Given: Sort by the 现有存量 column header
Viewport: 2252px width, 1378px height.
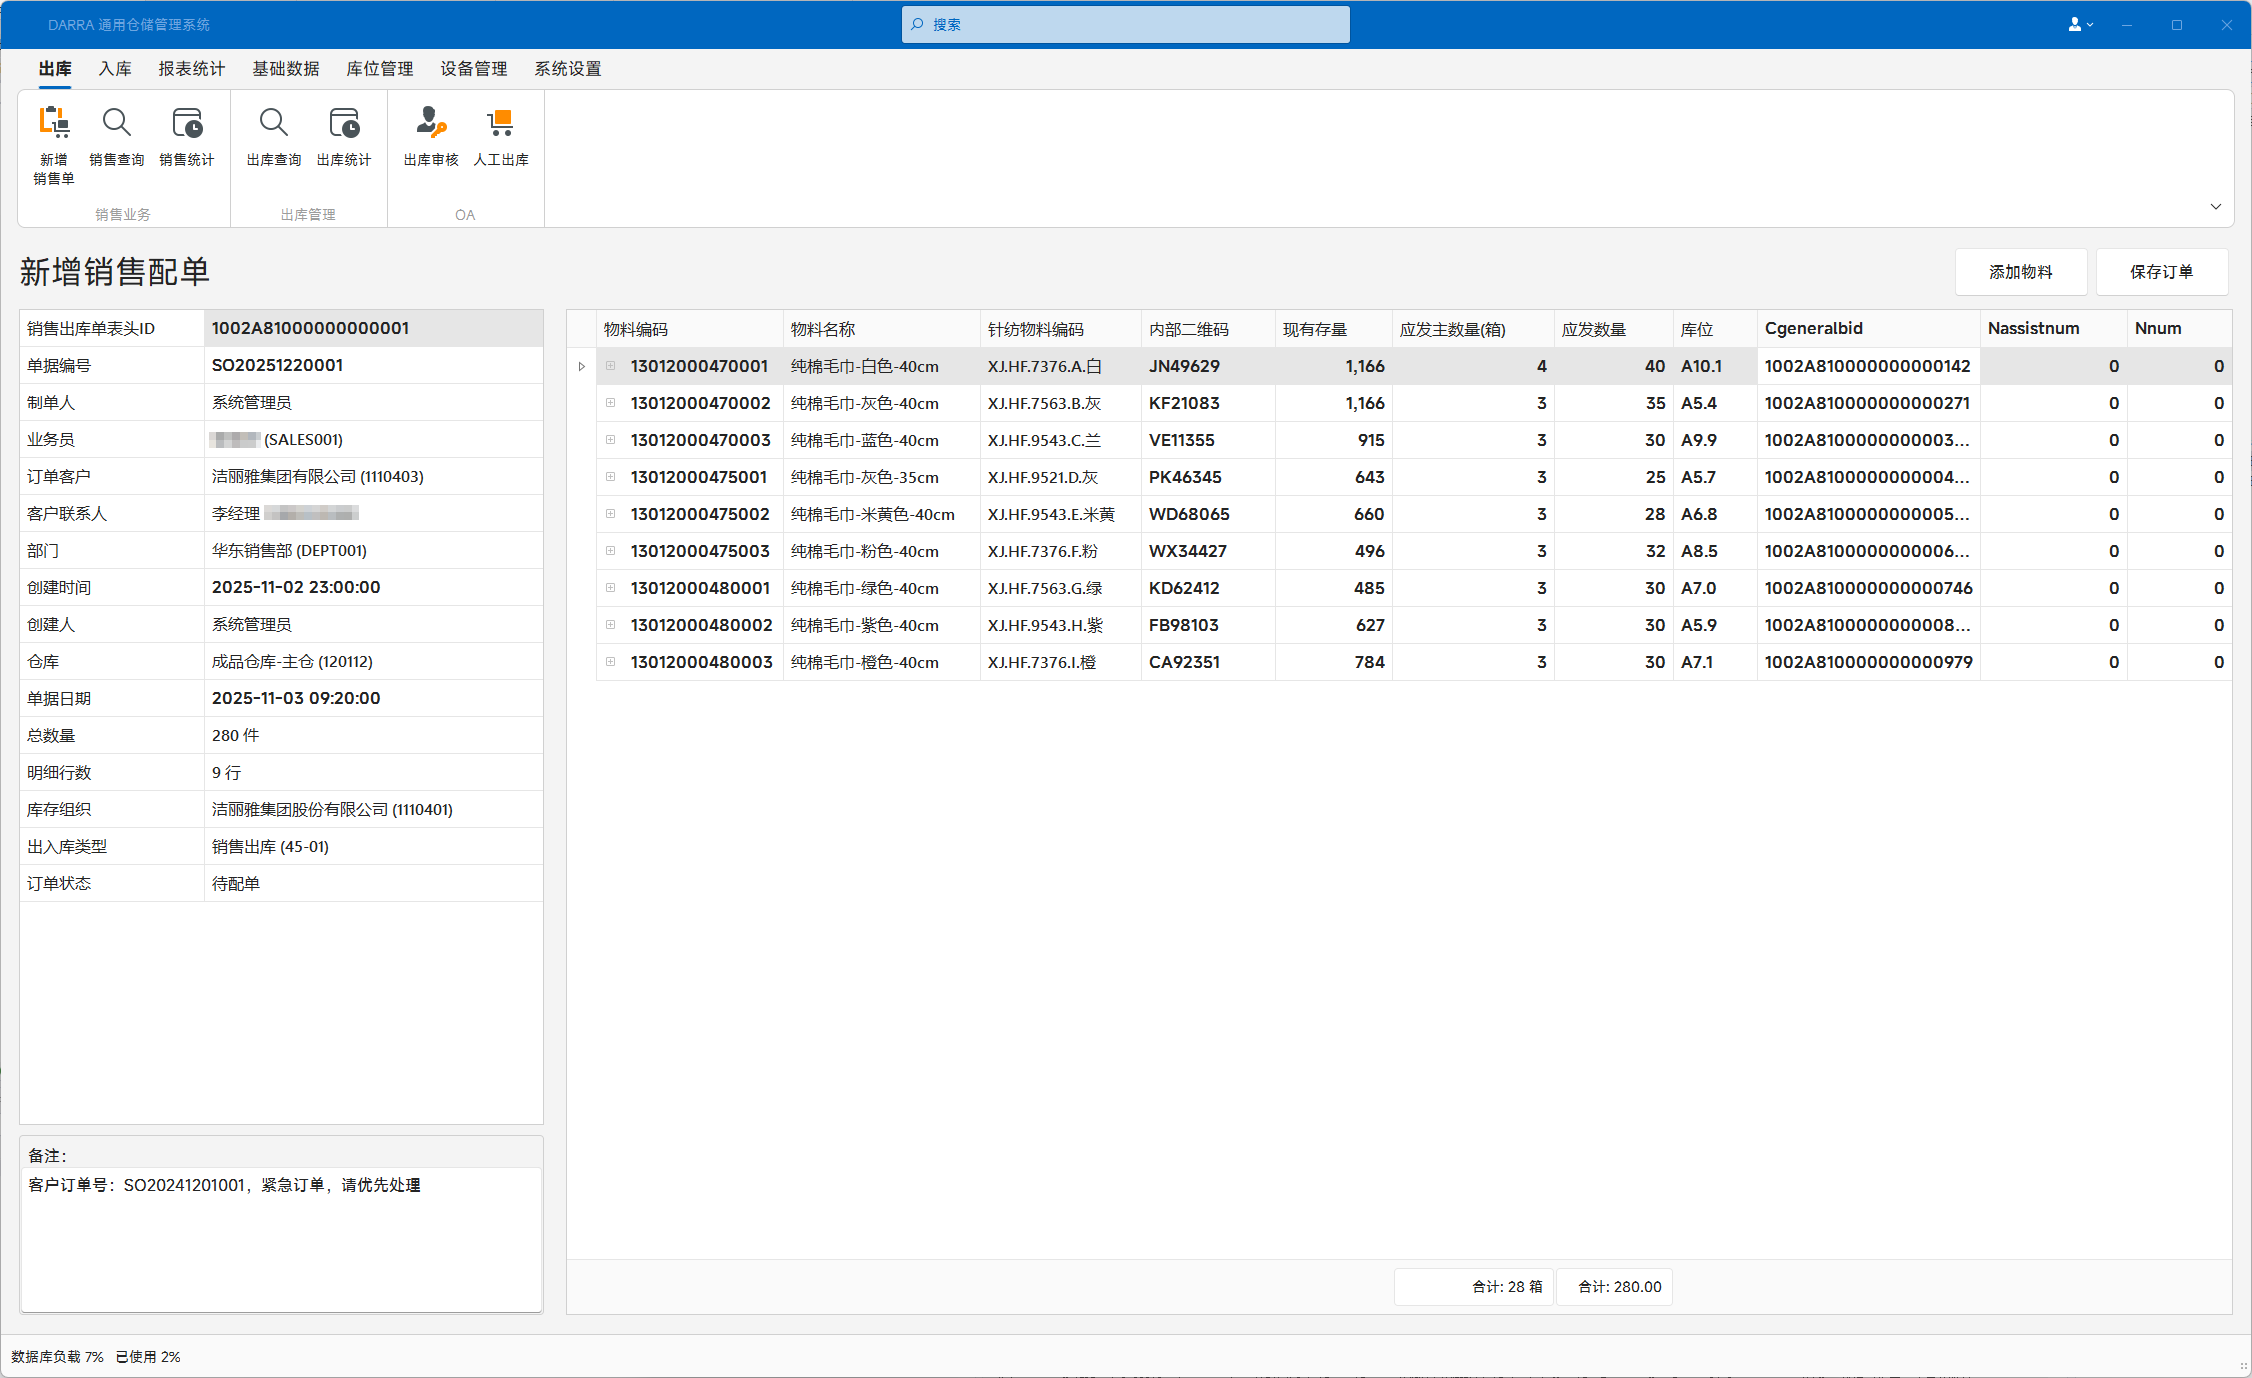Looking at the screenshot, I should (1314, 329).
